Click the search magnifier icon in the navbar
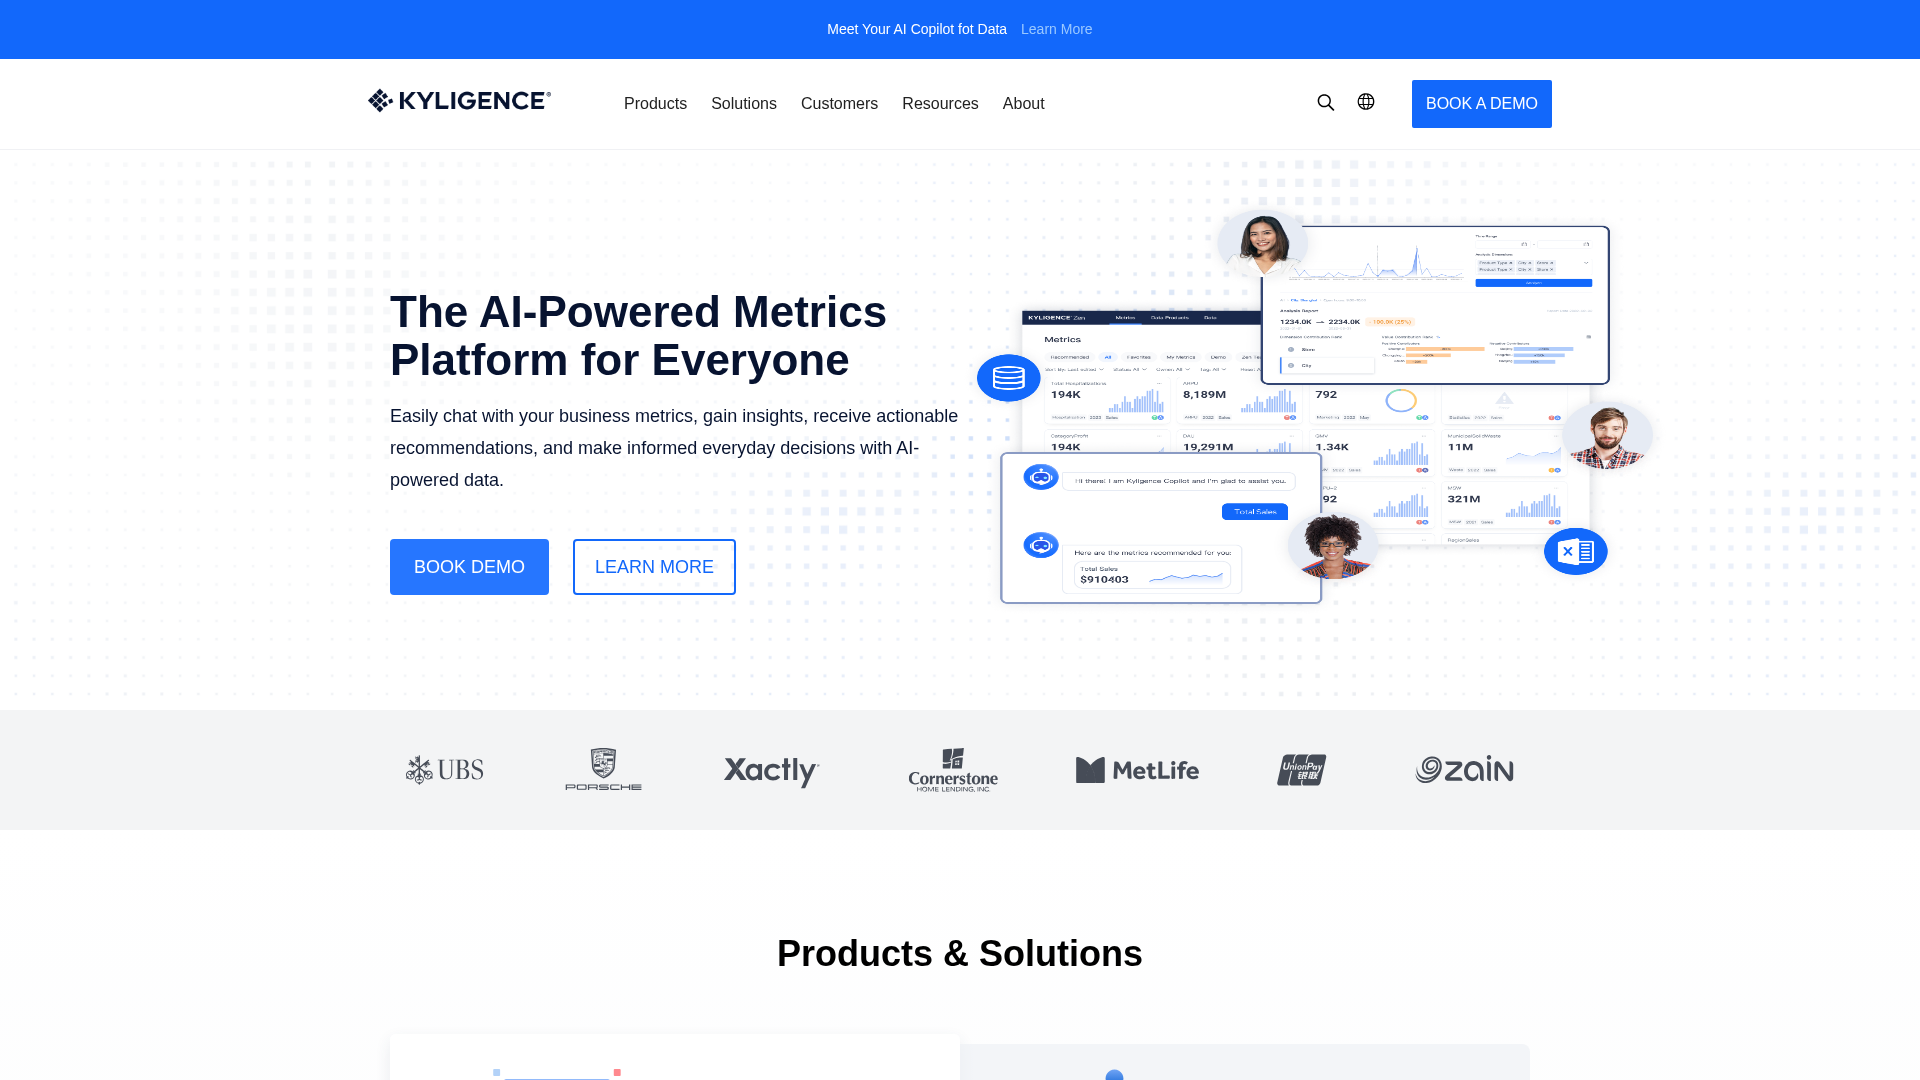This screenshot has height=1080, width=1920. click(x=1326, y=102)
